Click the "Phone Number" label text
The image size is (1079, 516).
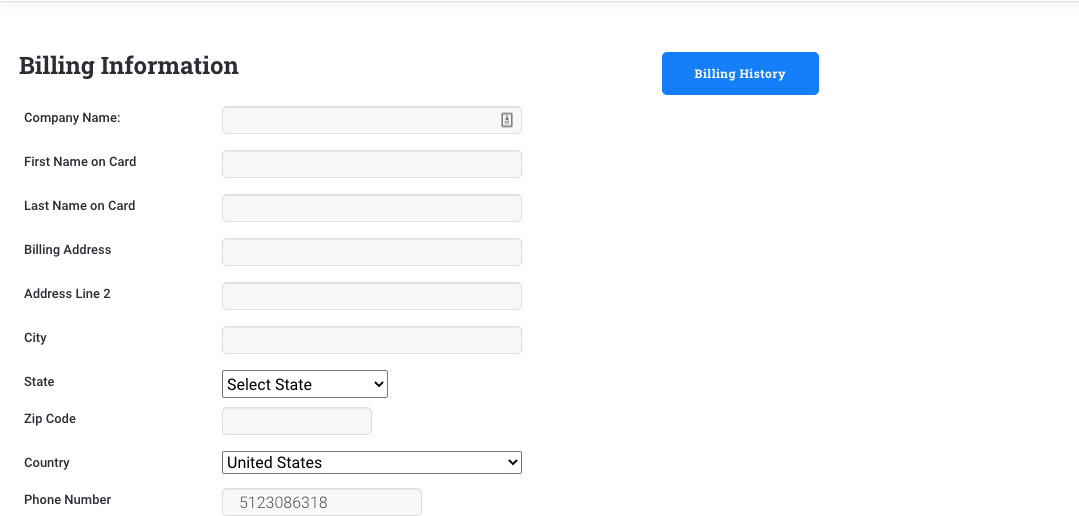[x=68, y=500]
